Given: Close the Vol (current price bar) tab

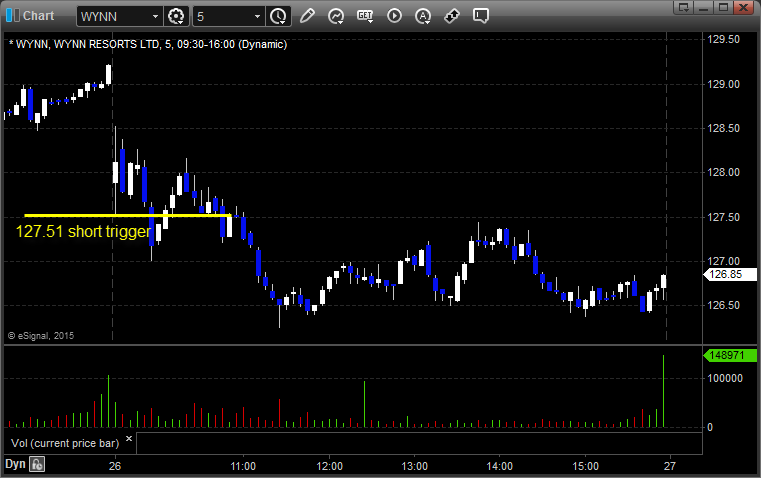Looking at the screenshot, I should click(x=128, y=438).
